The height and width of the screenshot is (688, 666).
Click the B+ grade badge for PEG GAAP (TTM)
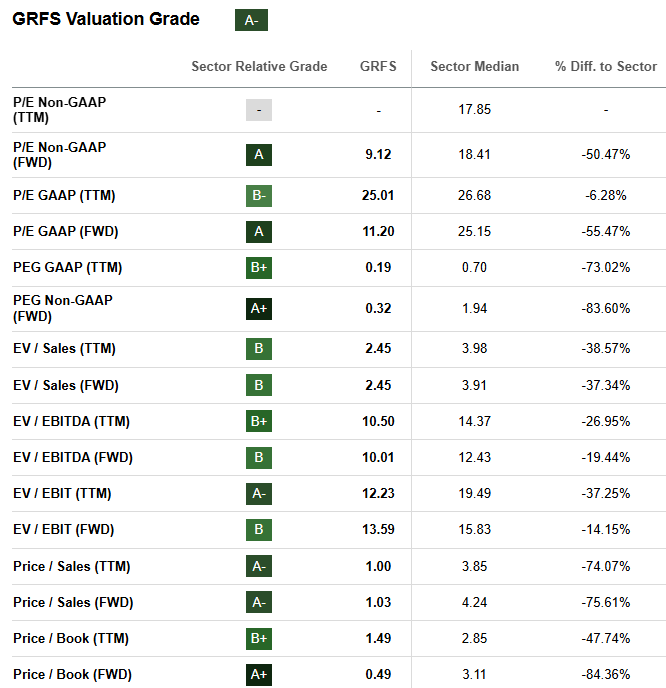click(259, 267)
